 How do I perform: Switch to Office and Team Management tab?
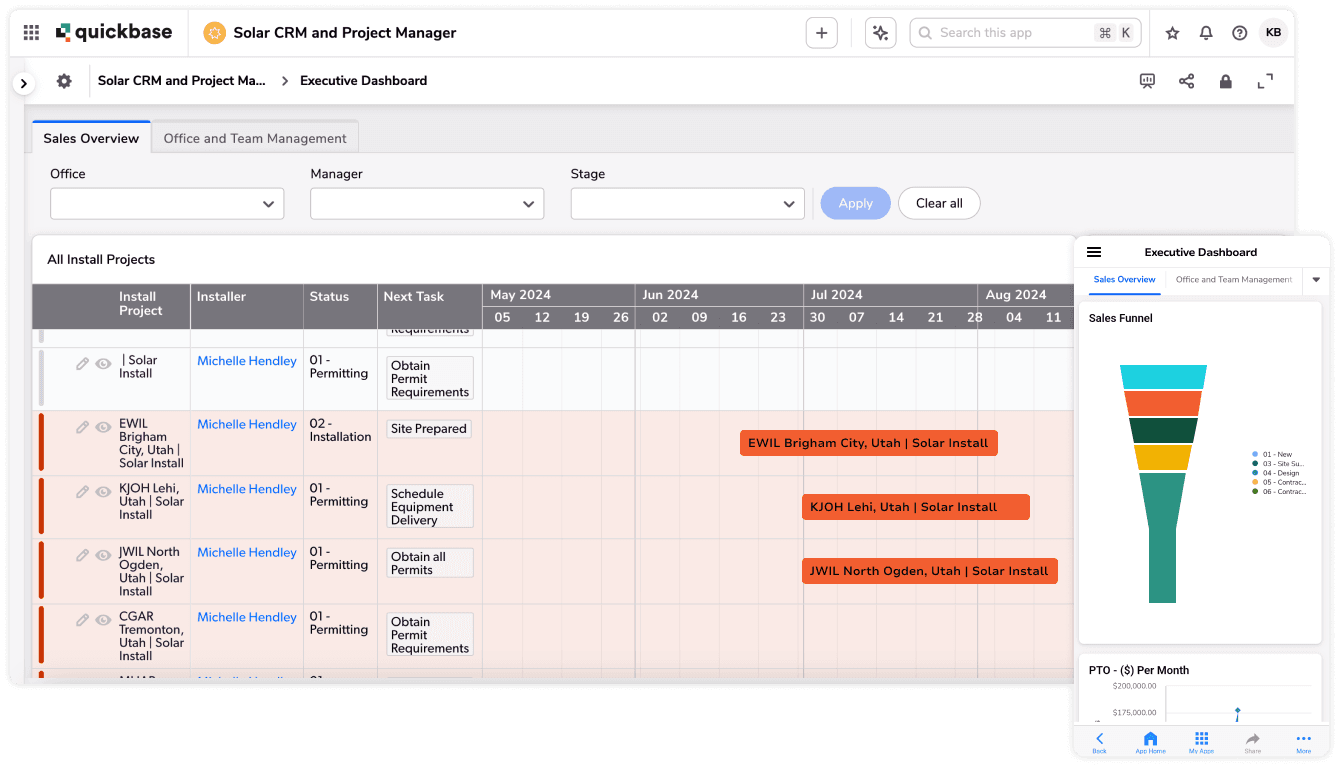click(x=255, y=138)
